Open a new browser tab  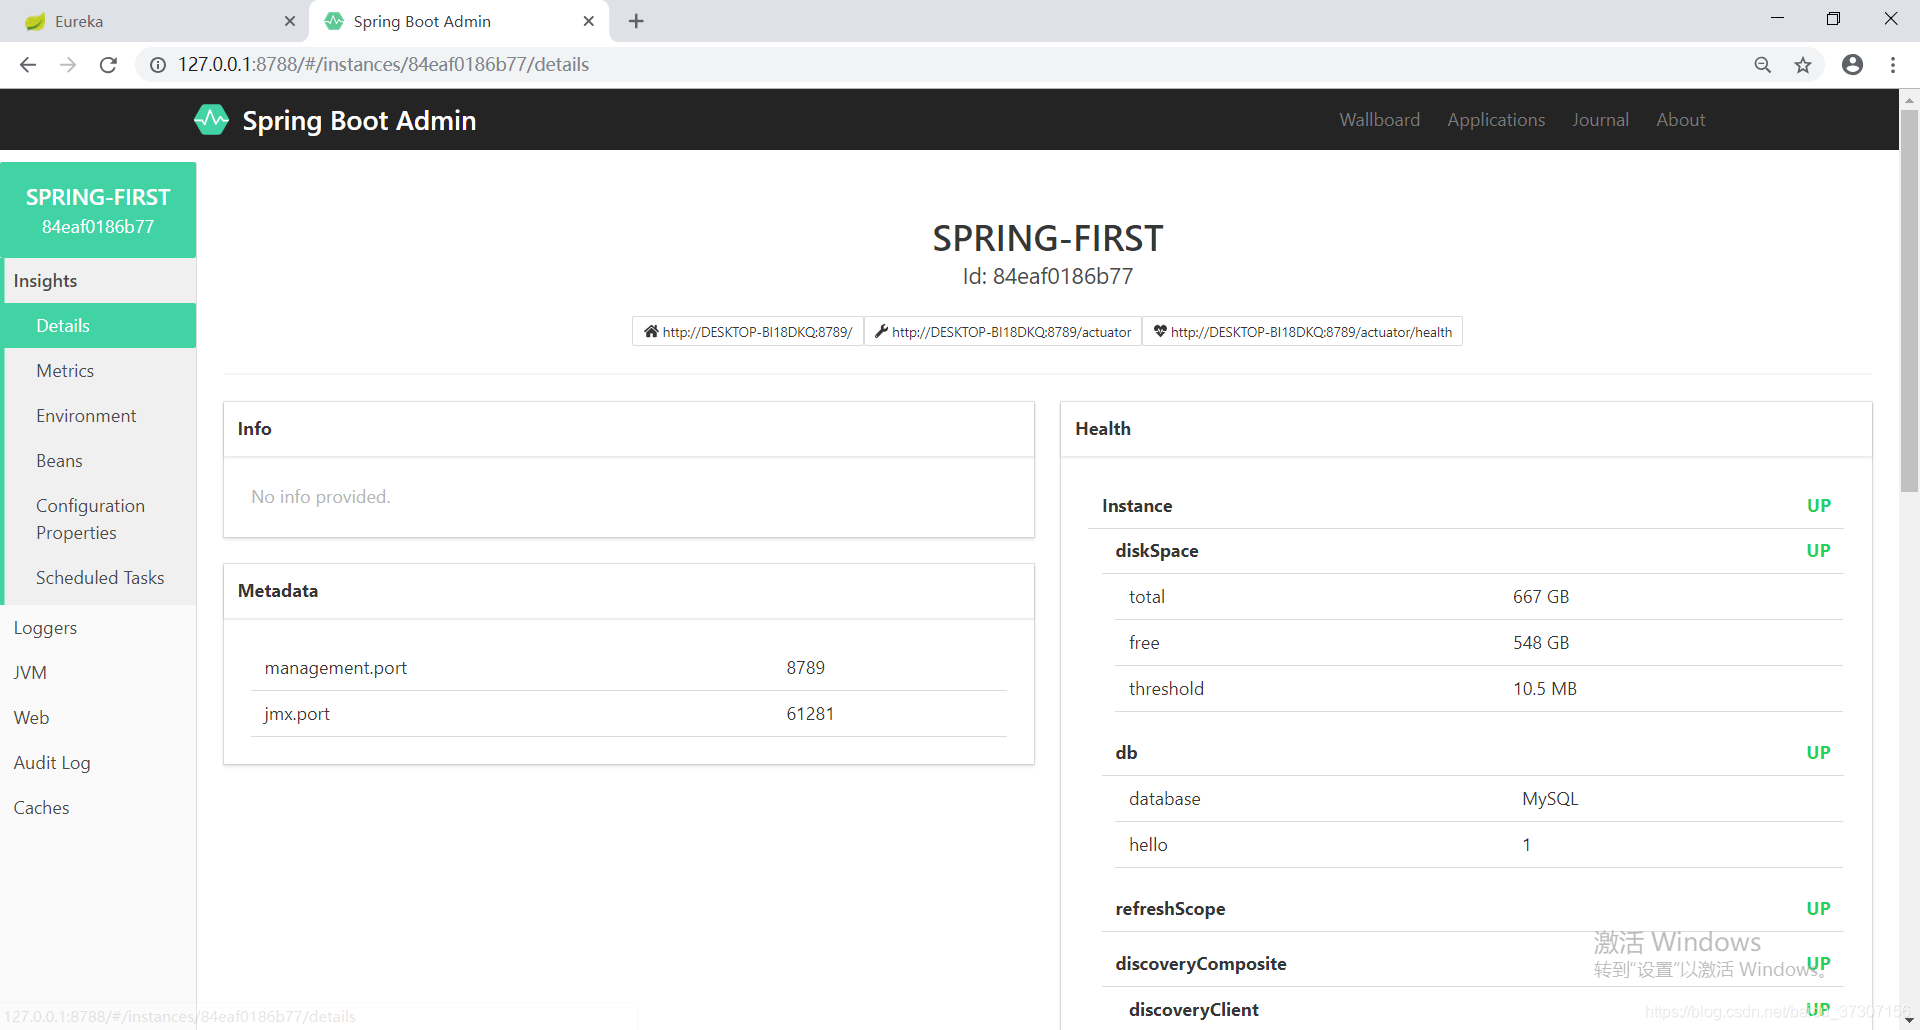[x=636, y=21]
